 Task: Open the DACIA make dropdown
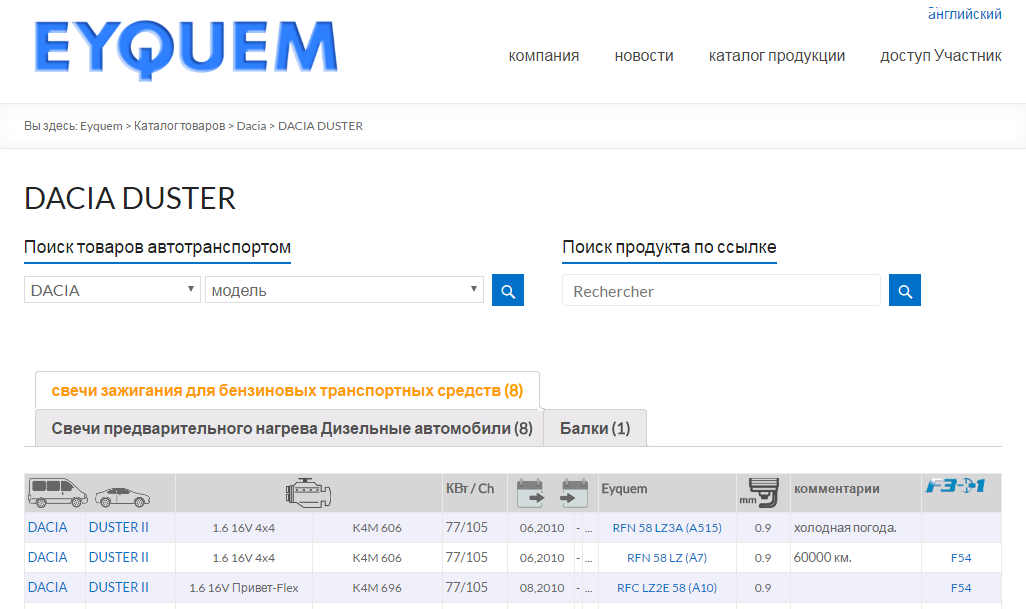112,290
